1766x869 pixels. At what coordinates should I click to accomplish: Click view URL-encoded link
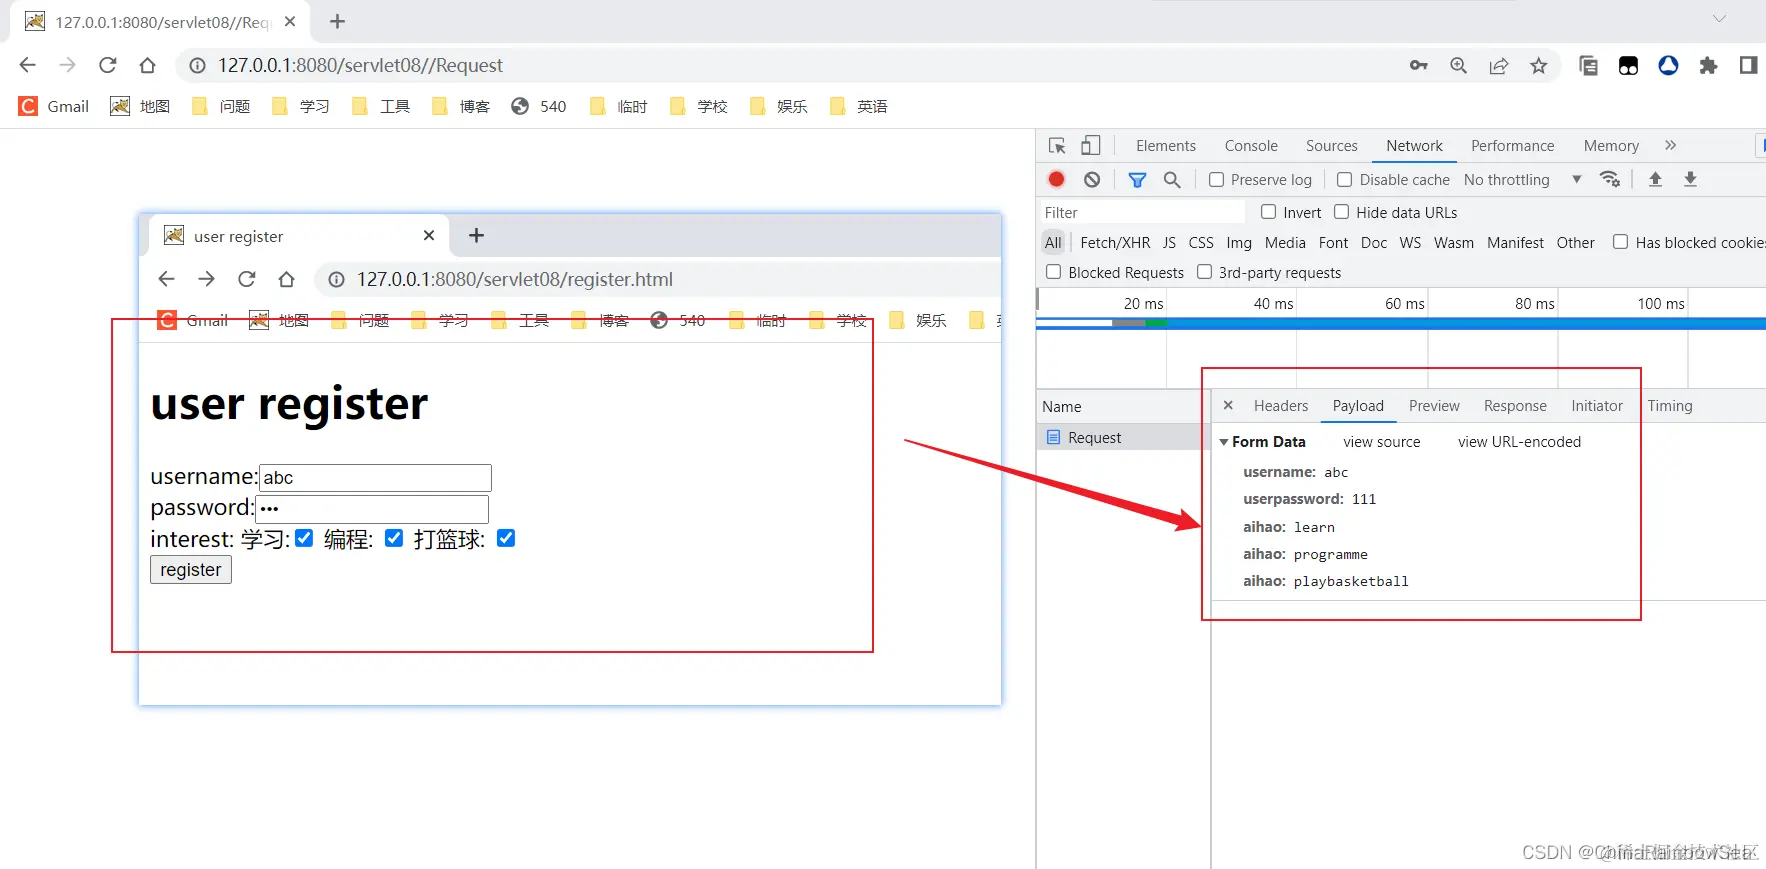[x=1519, y=442]
